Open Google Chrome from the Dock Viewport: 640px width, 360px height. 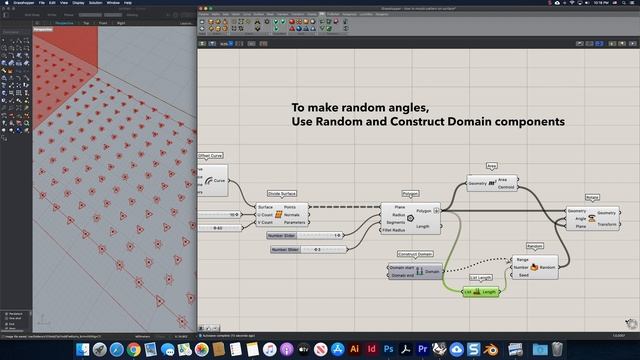click(x=133, y=349)
